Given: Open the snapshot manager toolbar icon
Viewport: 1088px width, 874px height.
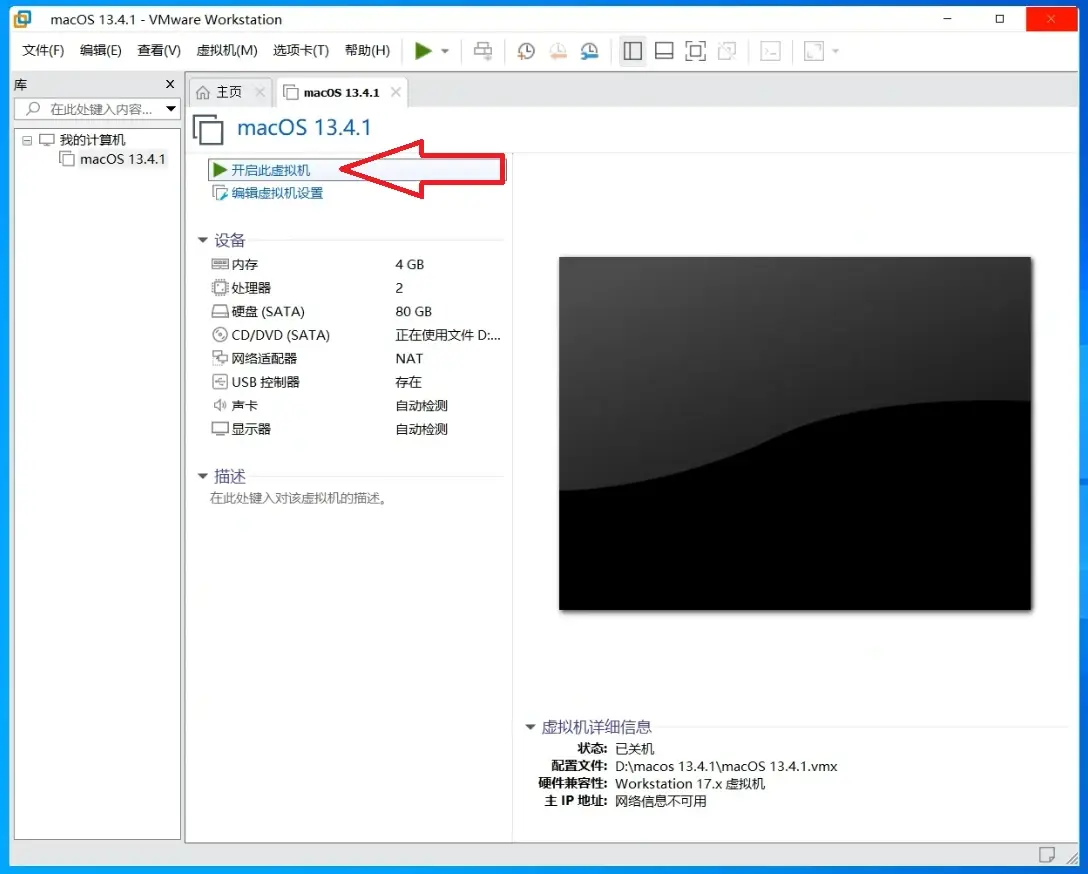Looking at the screenshot, I should click(590, 51).
